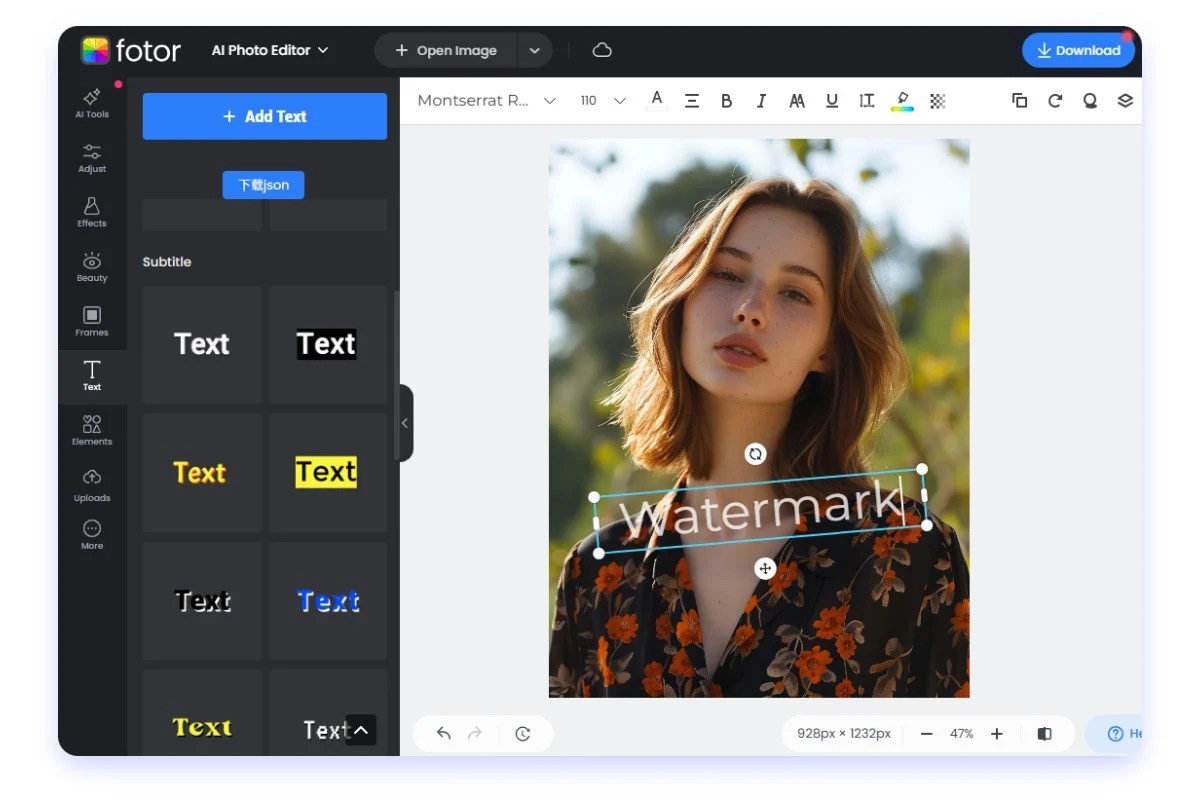Select the Text tab in the sidebar

click(x=91, y=376)
